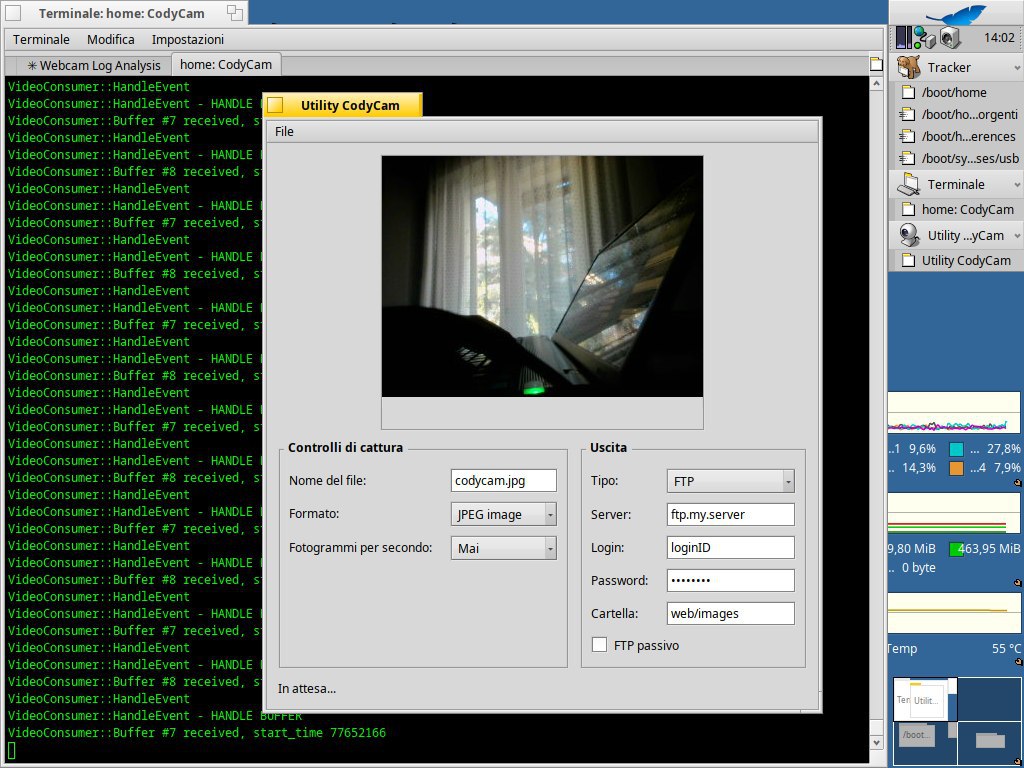Click the cyan color swatch in activity monitor
Viewport: 1024px width, 768px height.
[957, 449]
